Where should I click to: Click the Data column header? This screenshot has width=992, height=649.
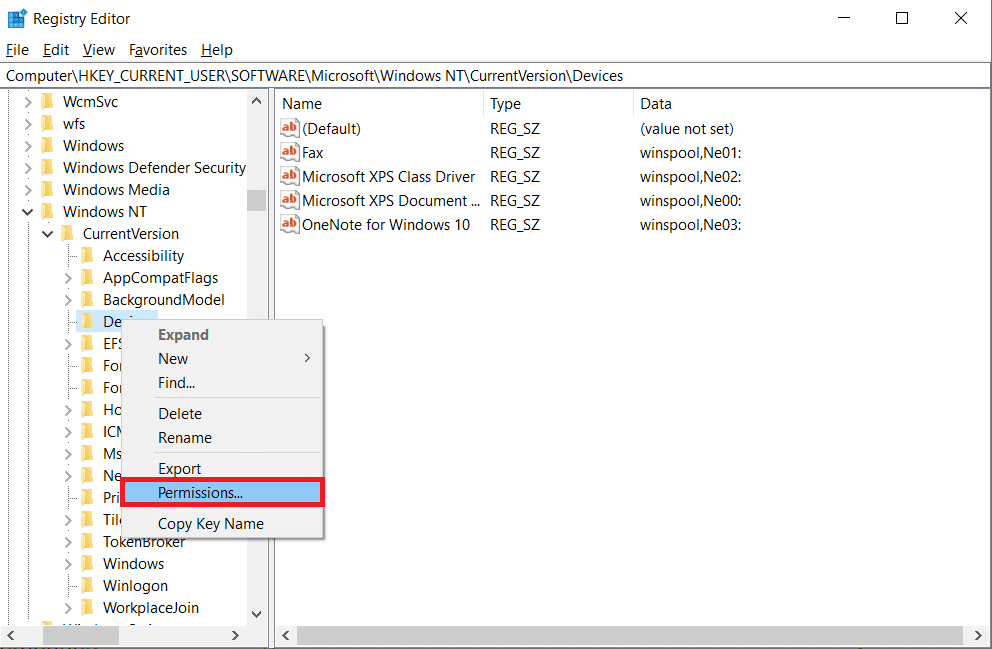656,104
